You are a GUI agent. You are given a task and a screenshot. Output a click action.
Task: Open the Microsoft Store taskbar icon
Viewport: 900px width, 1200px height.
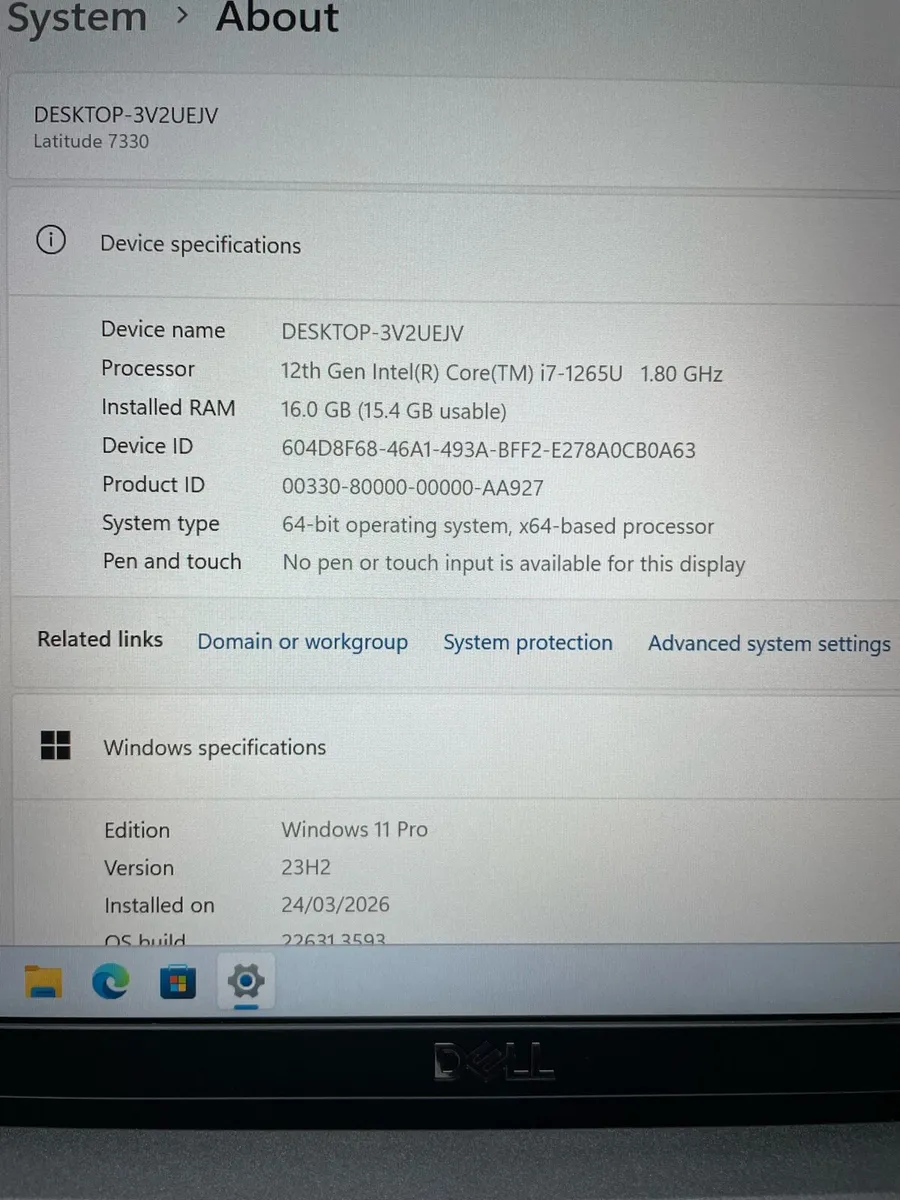pyautogui.click(x=177, y=982)
